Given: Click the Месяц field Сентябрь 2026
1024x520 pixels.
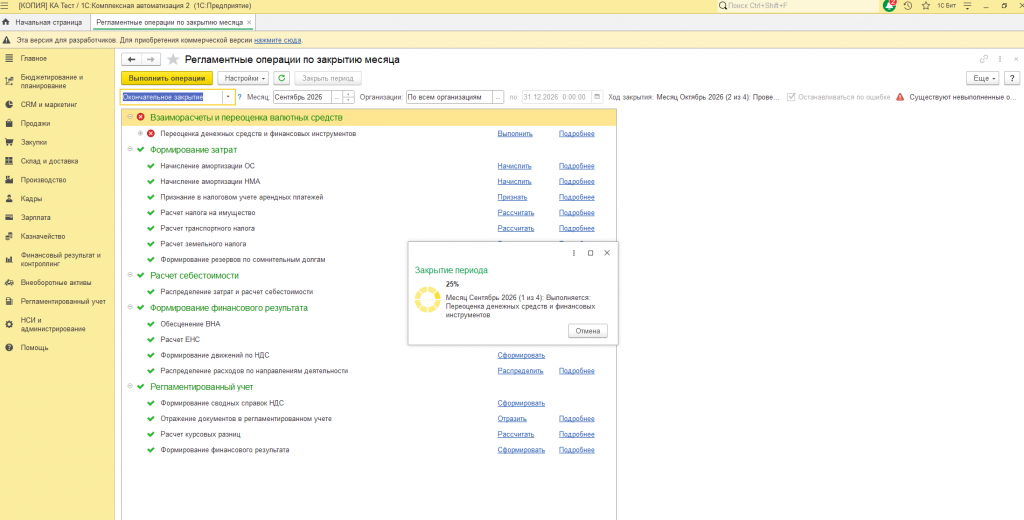Looking at the screenshot, I should pyautogui.click(x=302, y=97).
